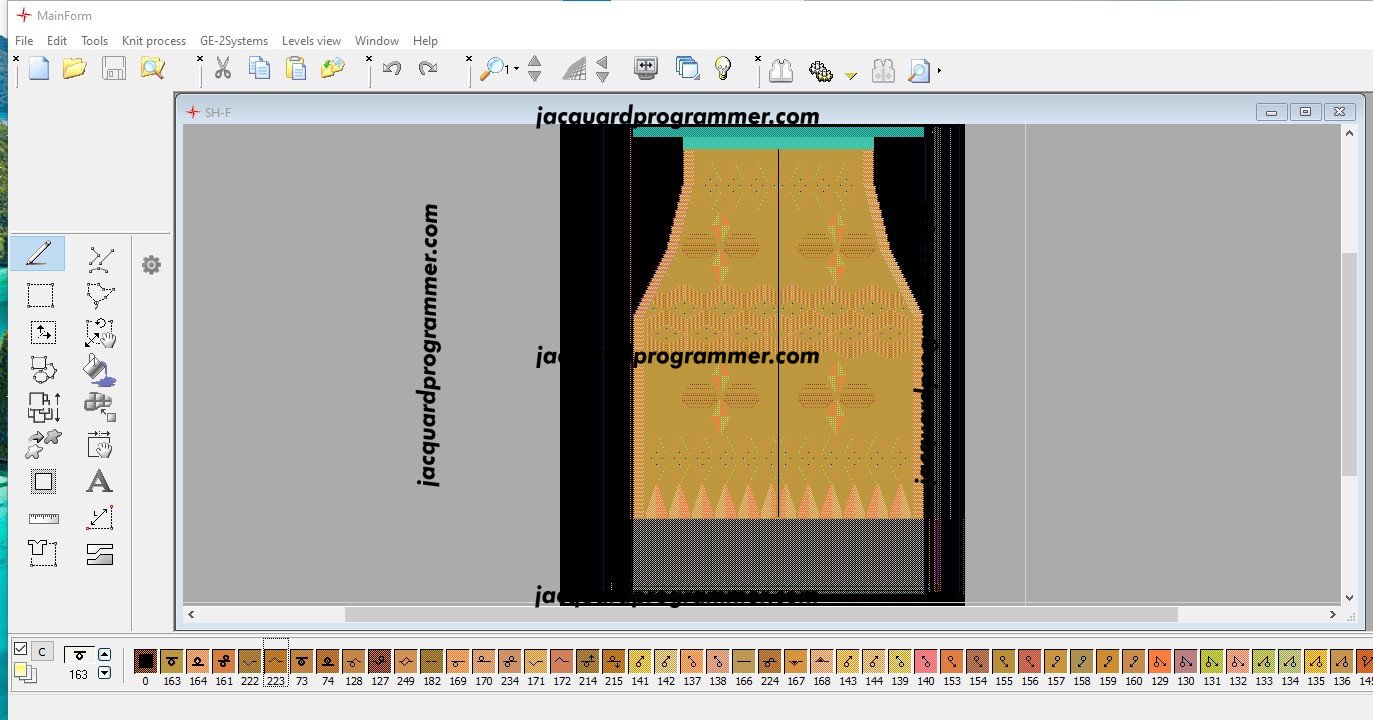Open the yellow dropdown arrow beside gears icon
The image size is (1373, 720).
[x=851, y=75]
